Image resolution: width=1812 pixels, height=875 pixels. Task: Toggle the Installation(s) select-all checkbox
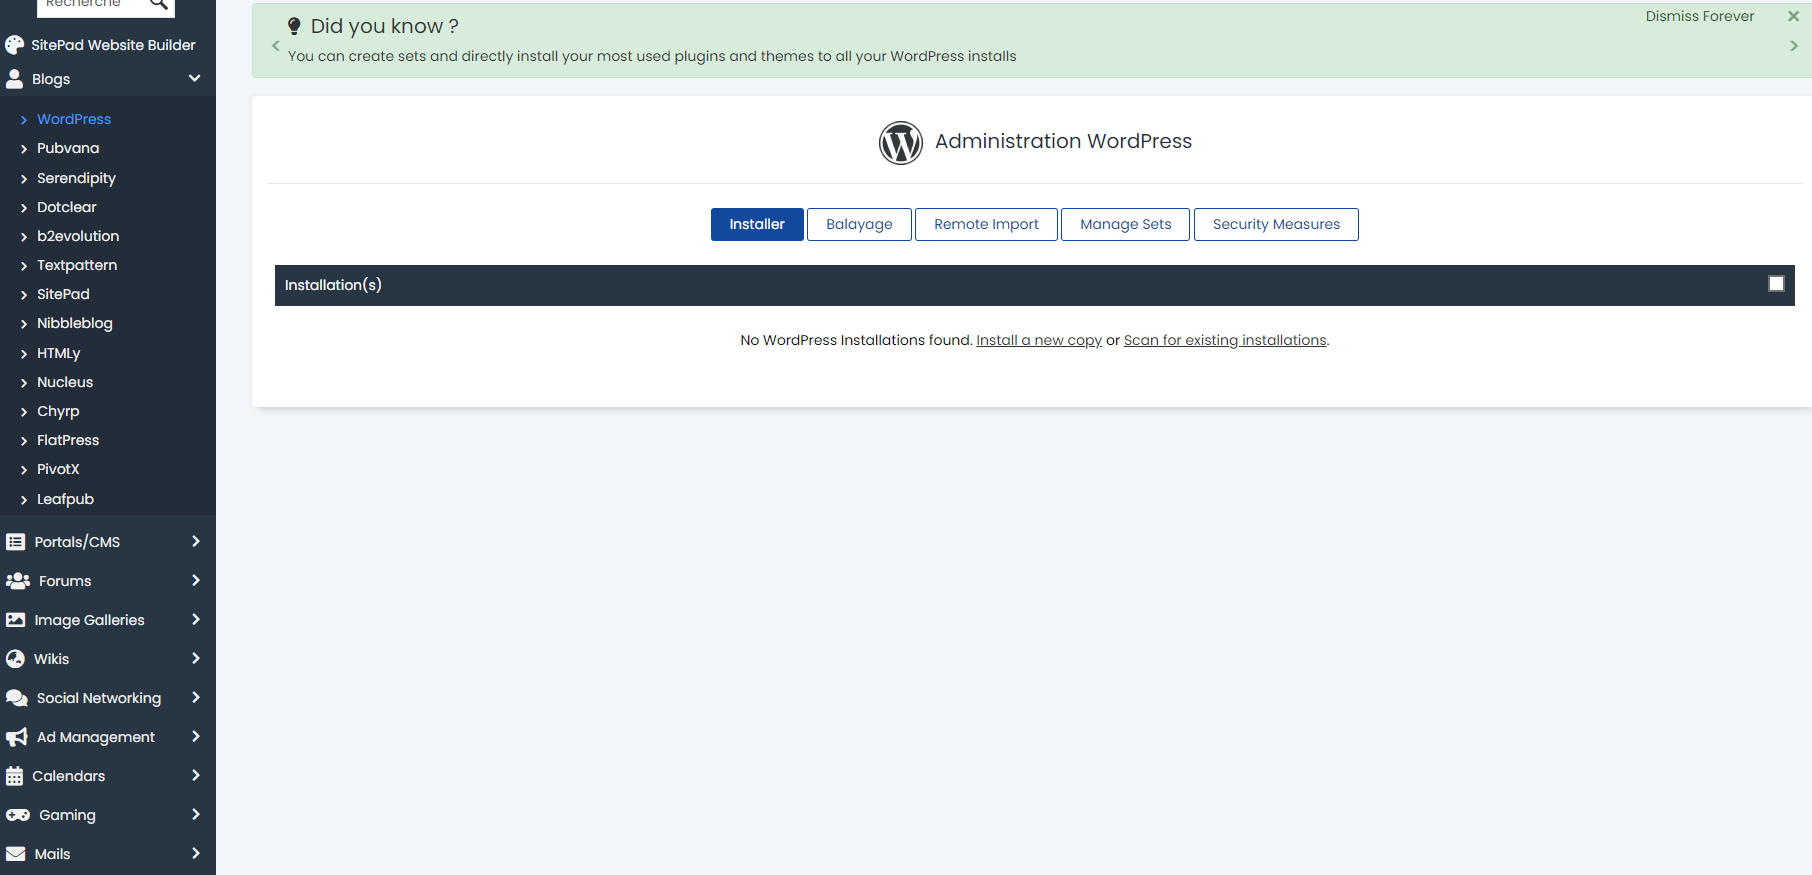1776,284
